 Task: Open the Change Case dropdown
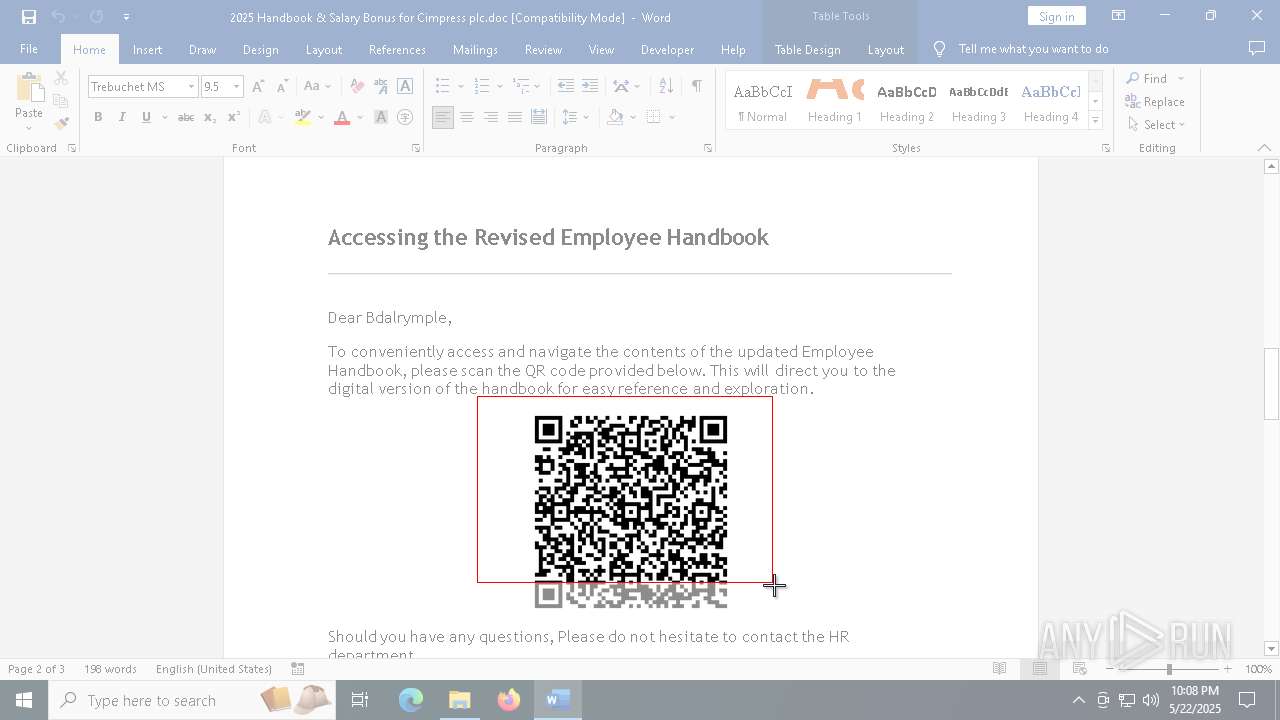point(317,87)
